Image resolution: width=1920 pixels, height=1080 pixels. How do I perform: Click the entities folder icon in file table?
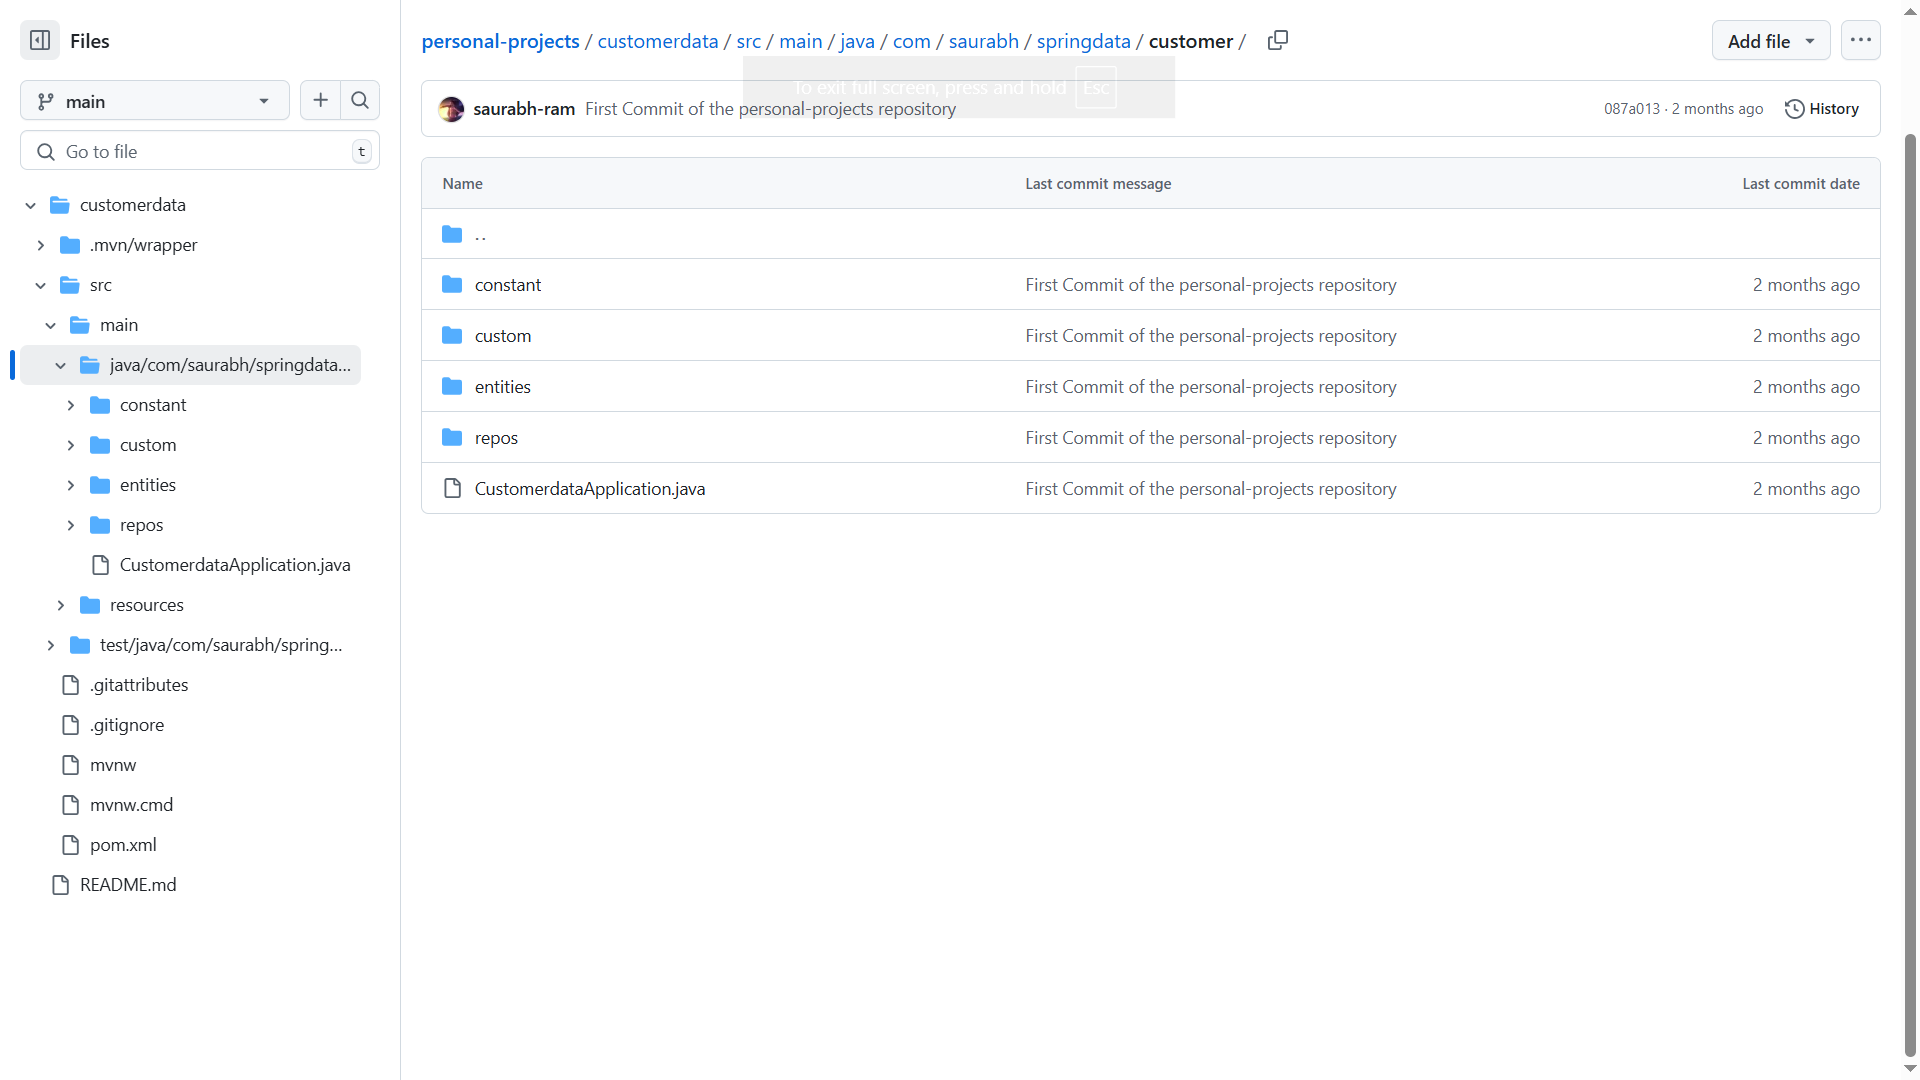tap(452, 387)
